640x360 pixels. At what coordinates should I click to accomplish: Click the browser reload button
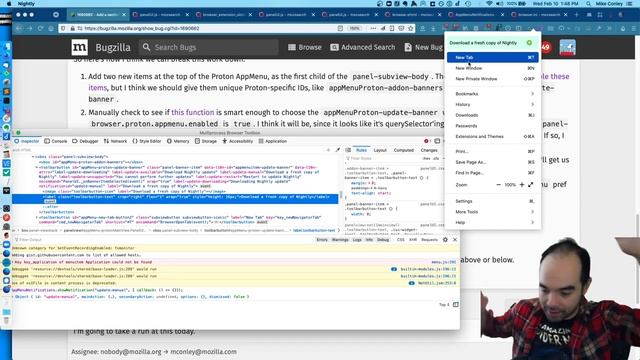pyautogui.click(x=40, y=29)
